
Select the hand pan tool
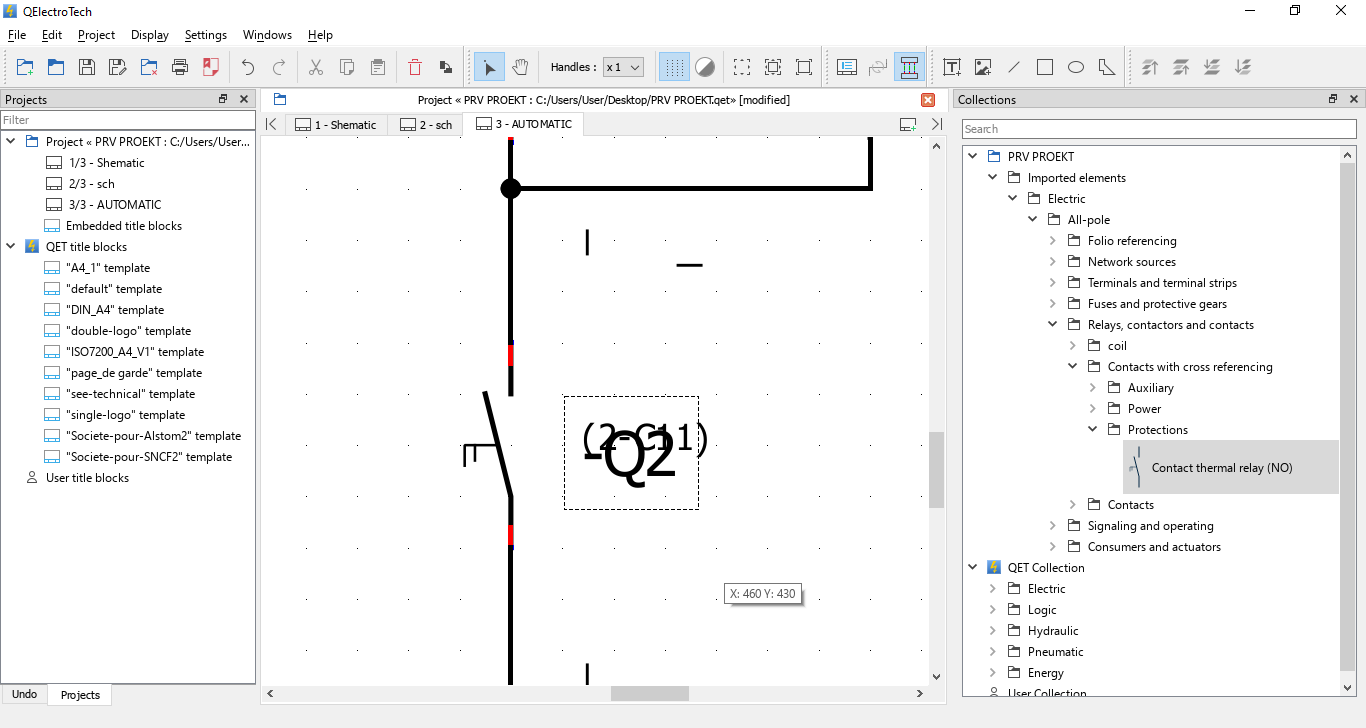(520, 67)
